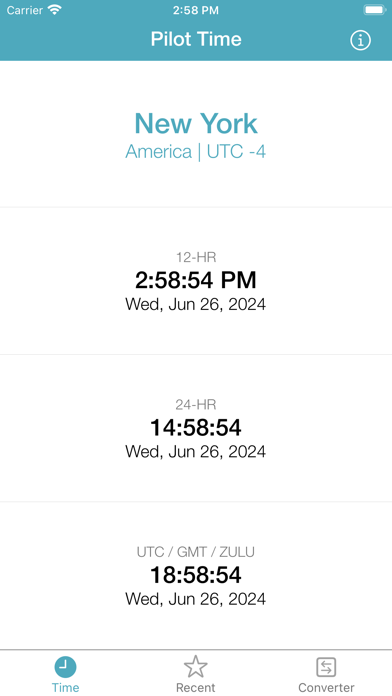Tap the Carrier text in status bar
392x696 pixels.
(25, 10)
